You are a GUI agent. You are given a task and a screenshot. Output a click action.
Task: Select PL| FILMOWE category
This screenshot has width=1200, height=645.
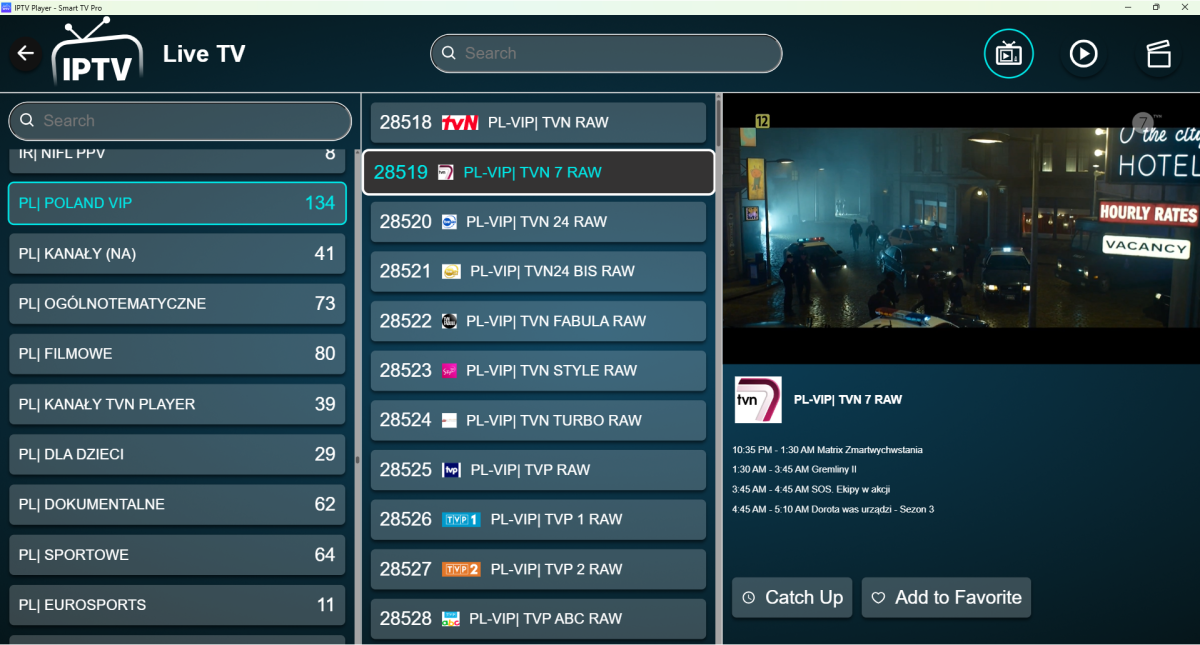pos(177,354)
